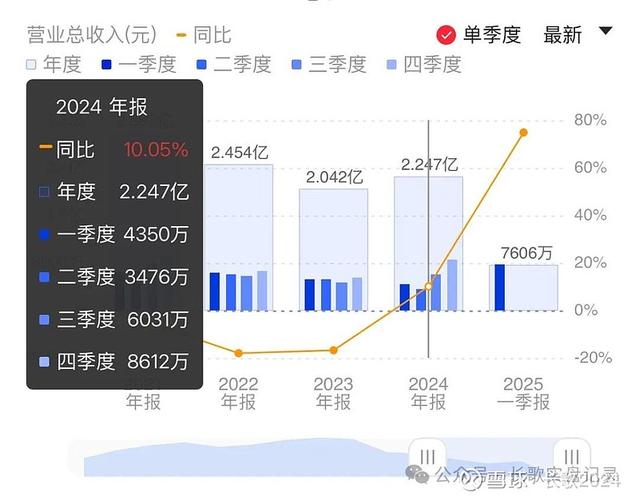
Task: Toggle the 单季度 red checkmark option
Action: click(446, 35)
